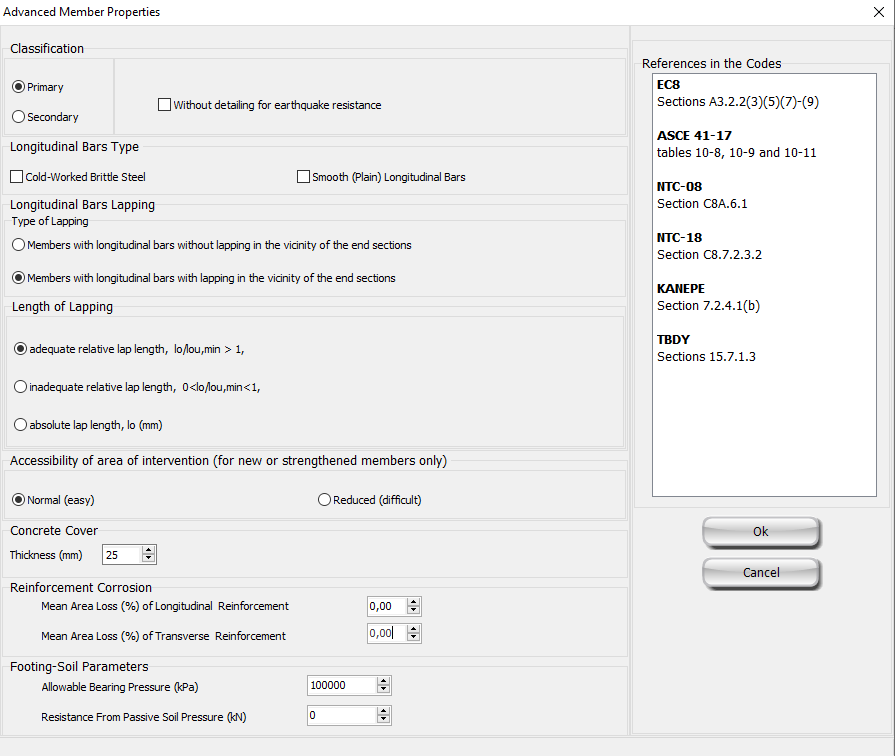
Task: Choose longitudinal bars without lapping option
Action: pyautogui.click(x=18, y=245)
